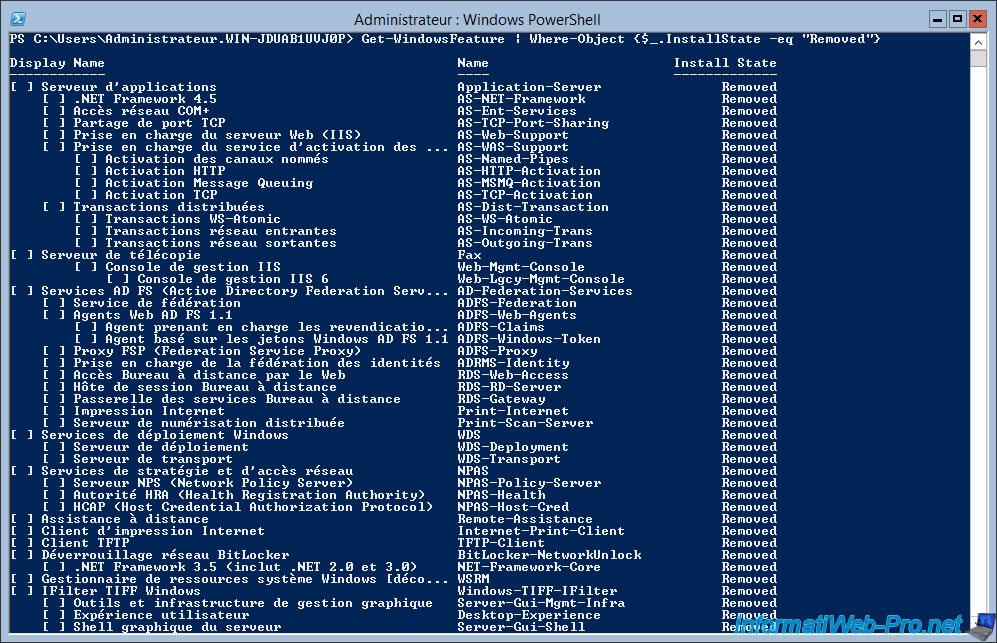This screenshot has width=997, height=643.
Task: Click Server-Gui-Shell feature name
Action: point(521,627)
